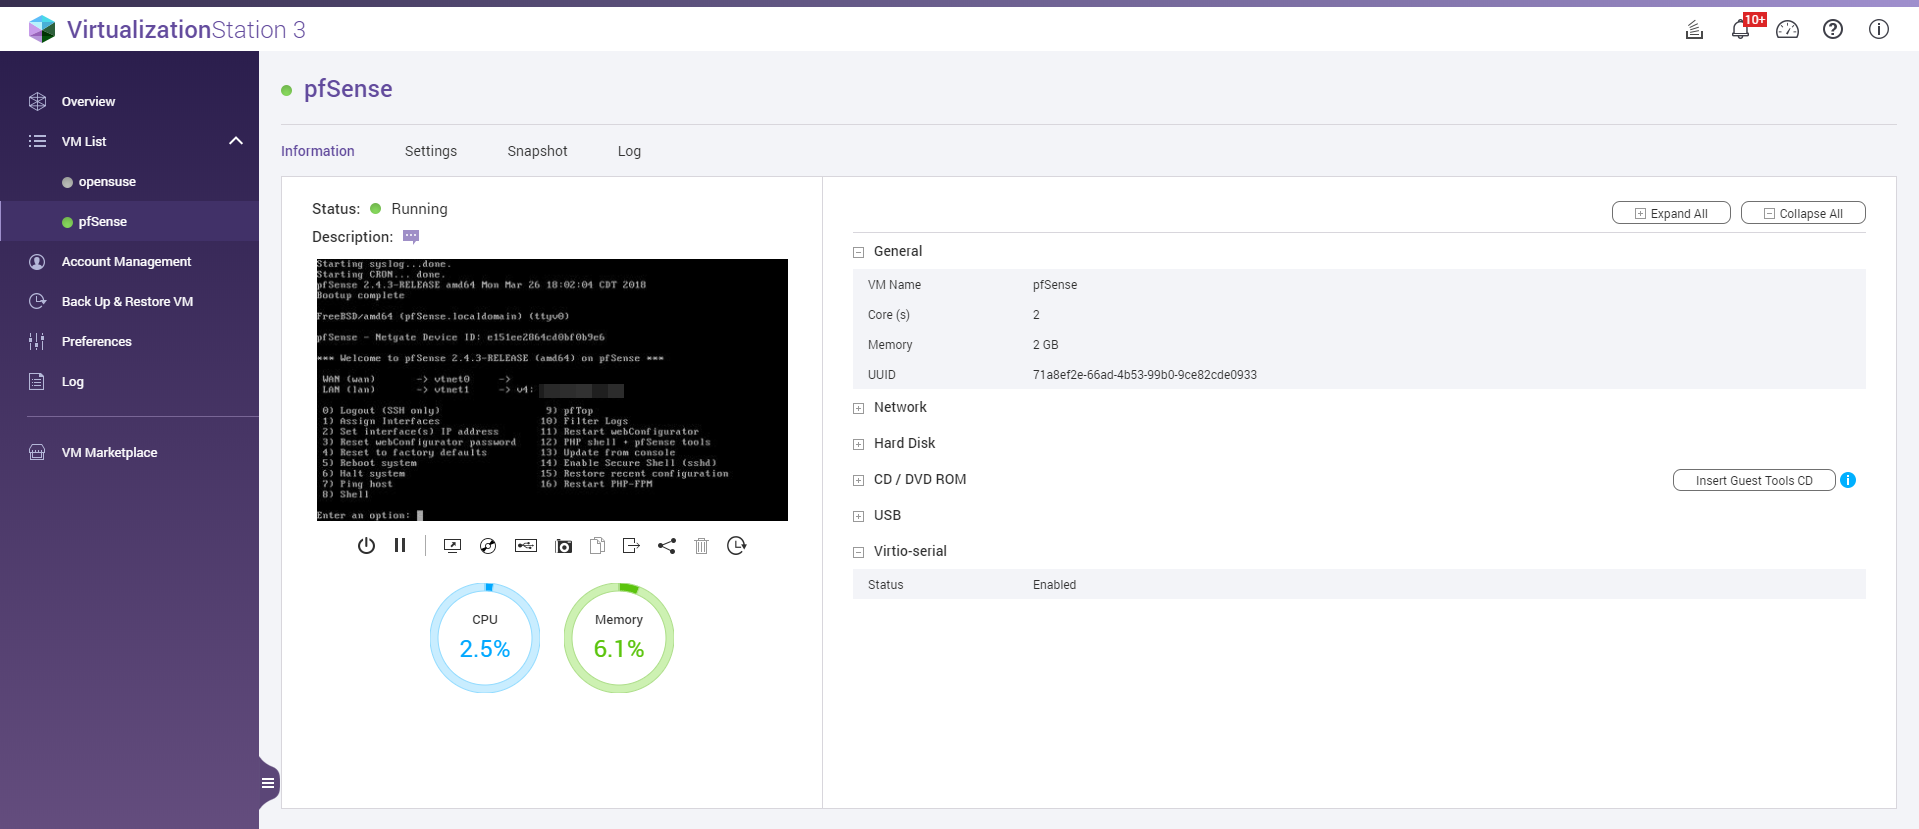Click the pfSense console preview thumbnail
Screen dimensions: 1919x829
[552, 390]
